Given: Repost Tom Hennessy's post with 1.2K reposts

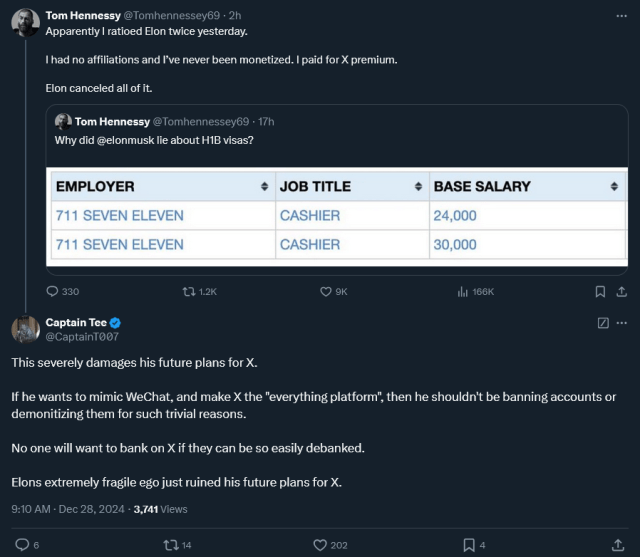Looking at the screenshot, I should [200, 291].
